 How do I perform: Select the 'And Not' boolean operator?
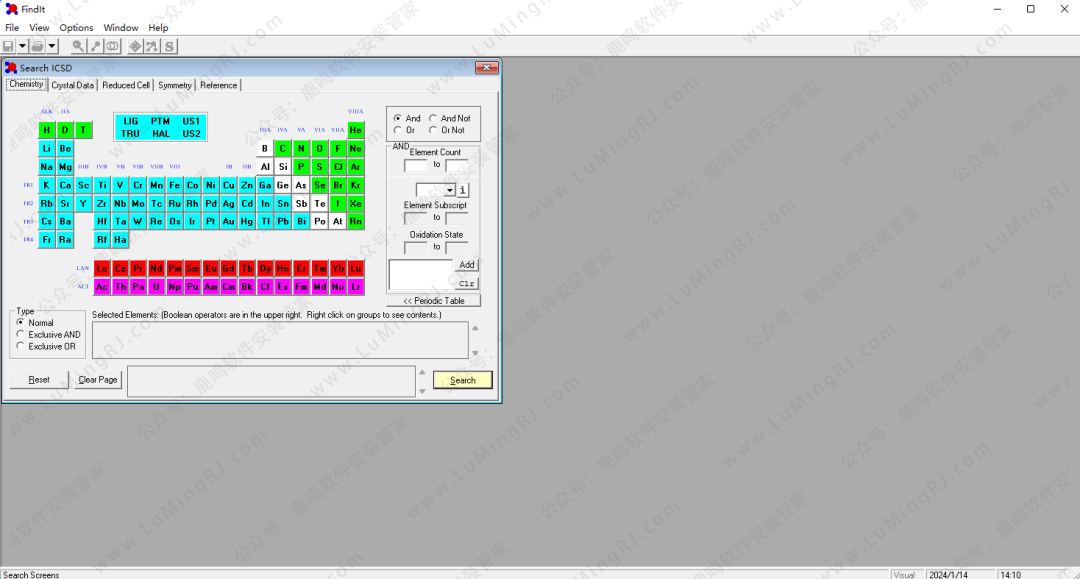pos(434,118)
